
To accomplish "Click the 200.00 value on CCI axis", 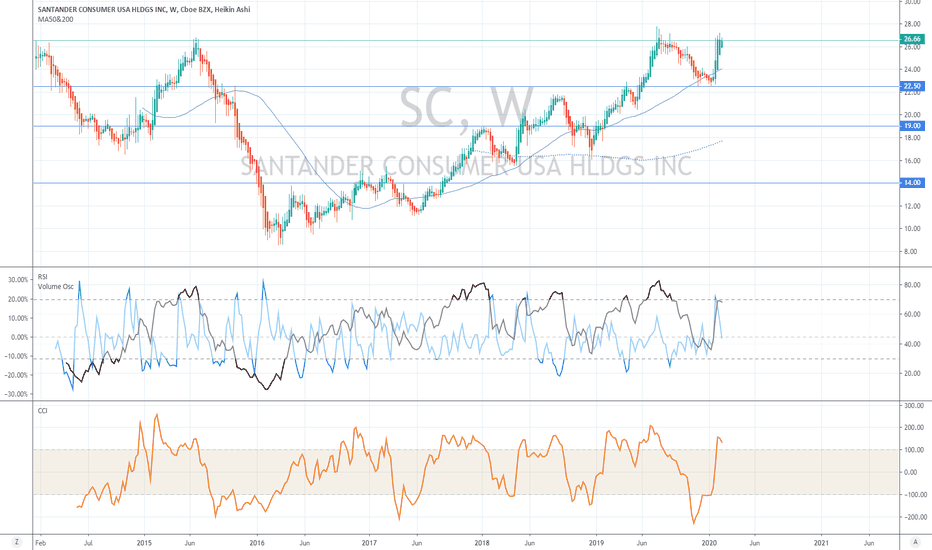I will click(x=914, y=428).
